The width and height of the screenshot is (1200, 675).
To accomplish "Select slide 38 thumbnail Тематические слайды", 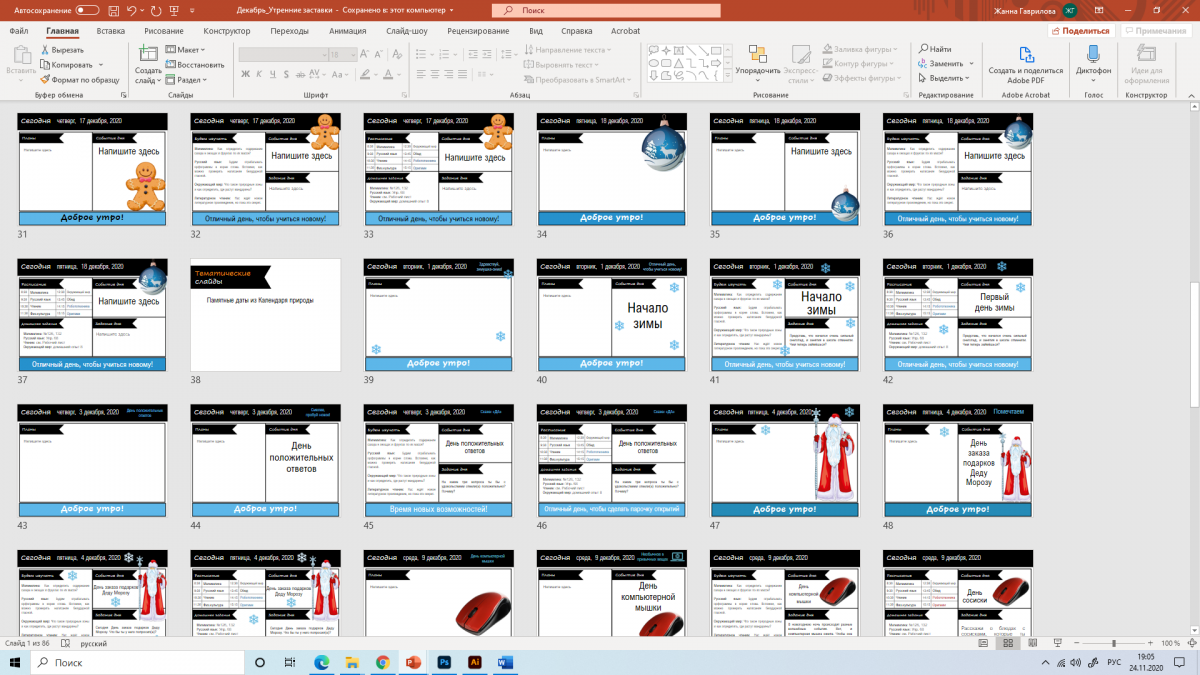I will click(x=265, y=314).
